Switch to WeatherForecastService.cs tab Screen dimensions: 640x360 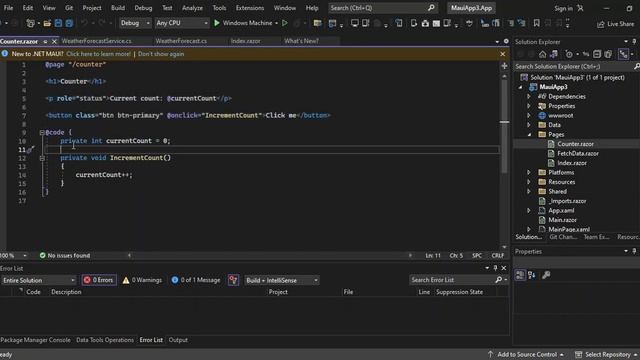97,41
